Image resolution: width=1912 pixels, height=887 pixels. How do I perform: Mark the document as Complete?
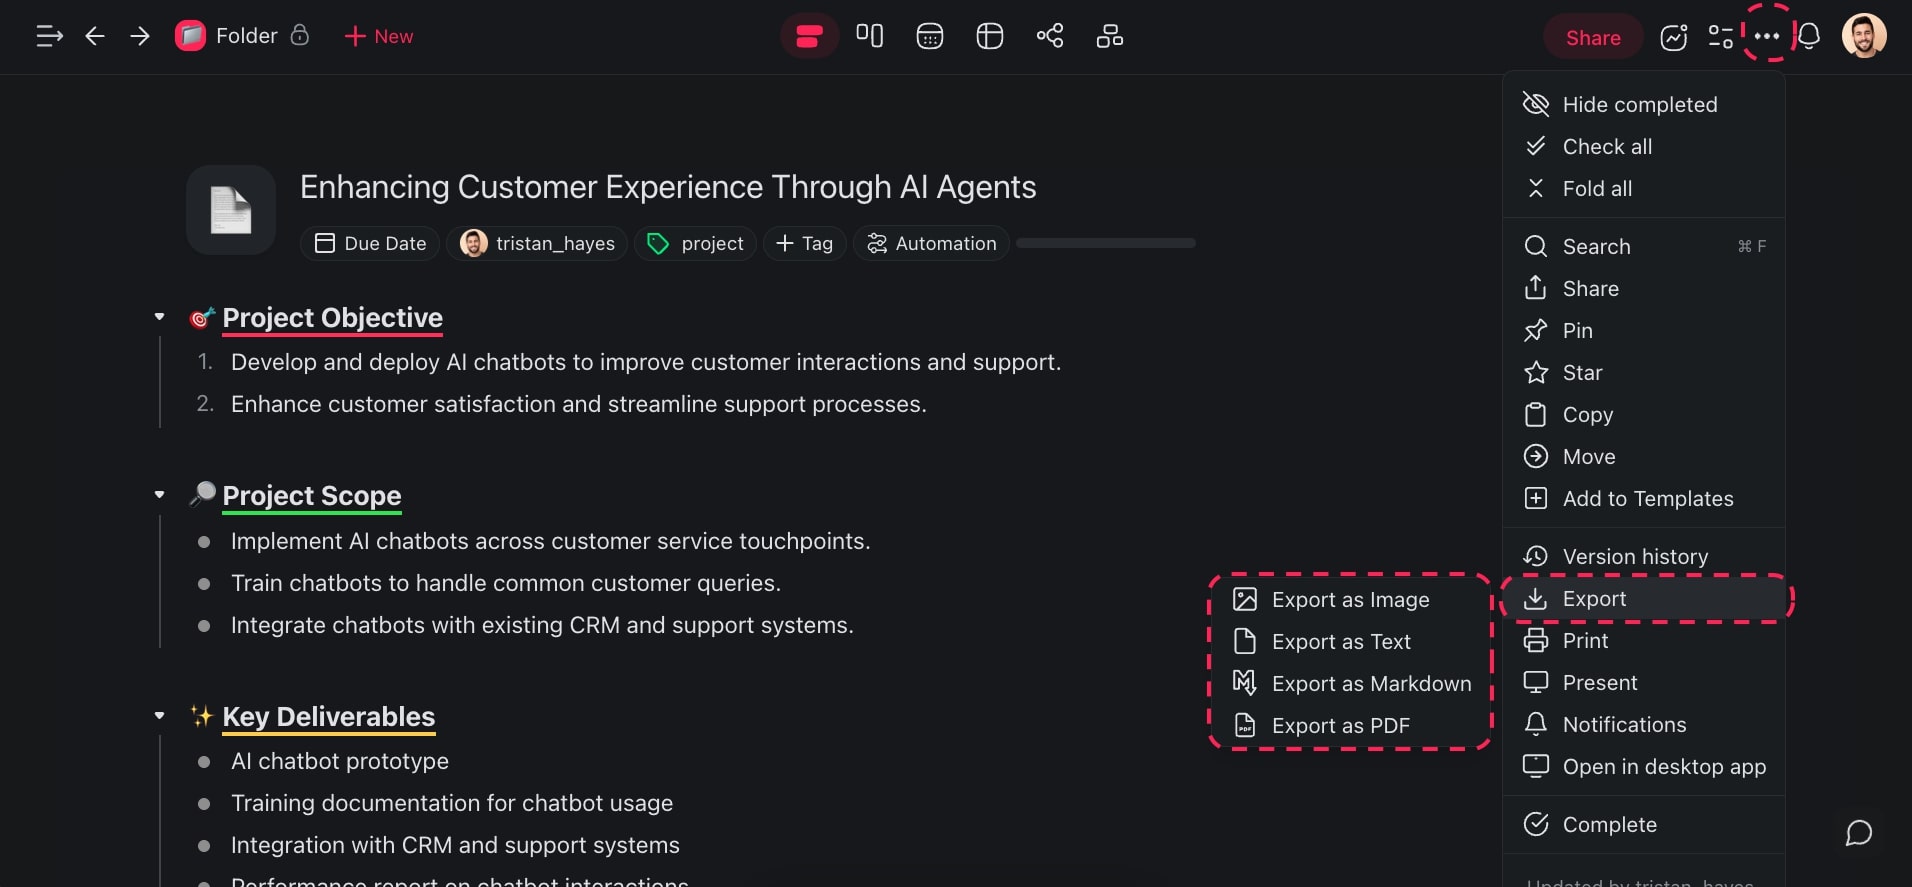coord(1608,825)
